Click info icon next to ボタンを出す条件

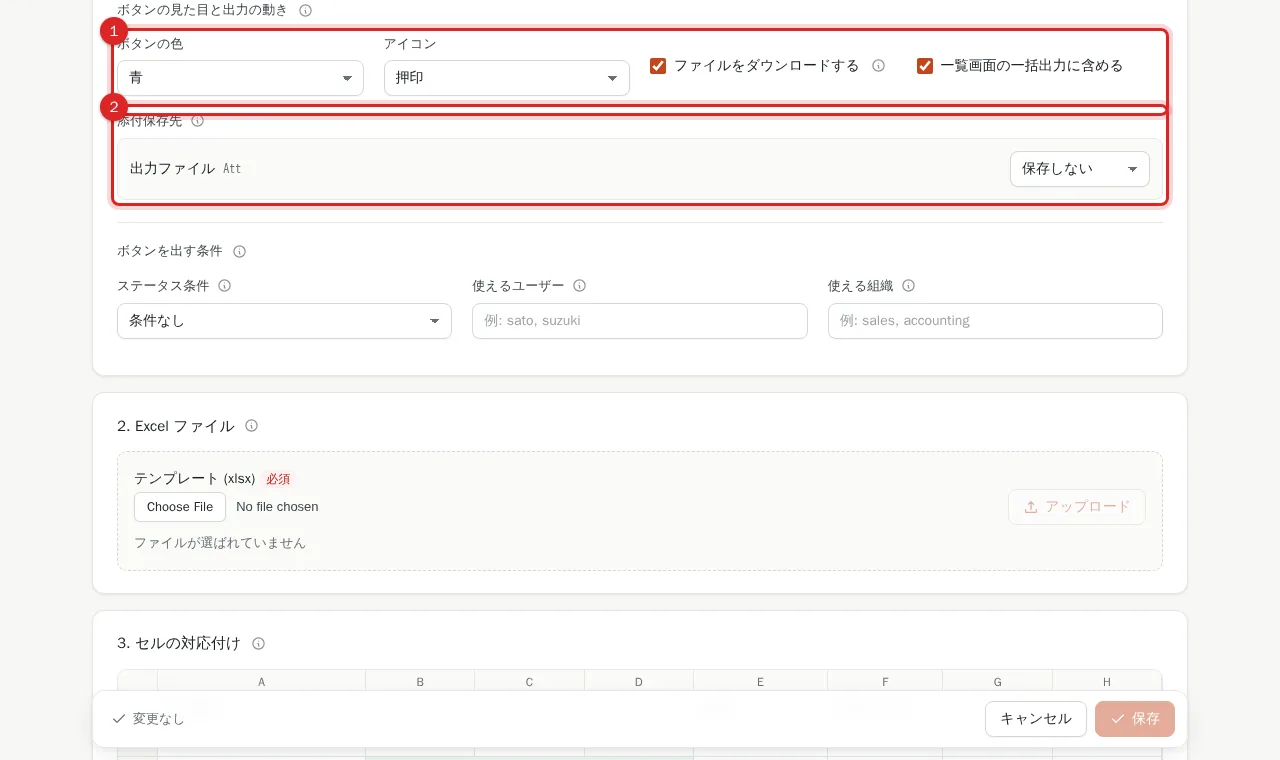240,252
